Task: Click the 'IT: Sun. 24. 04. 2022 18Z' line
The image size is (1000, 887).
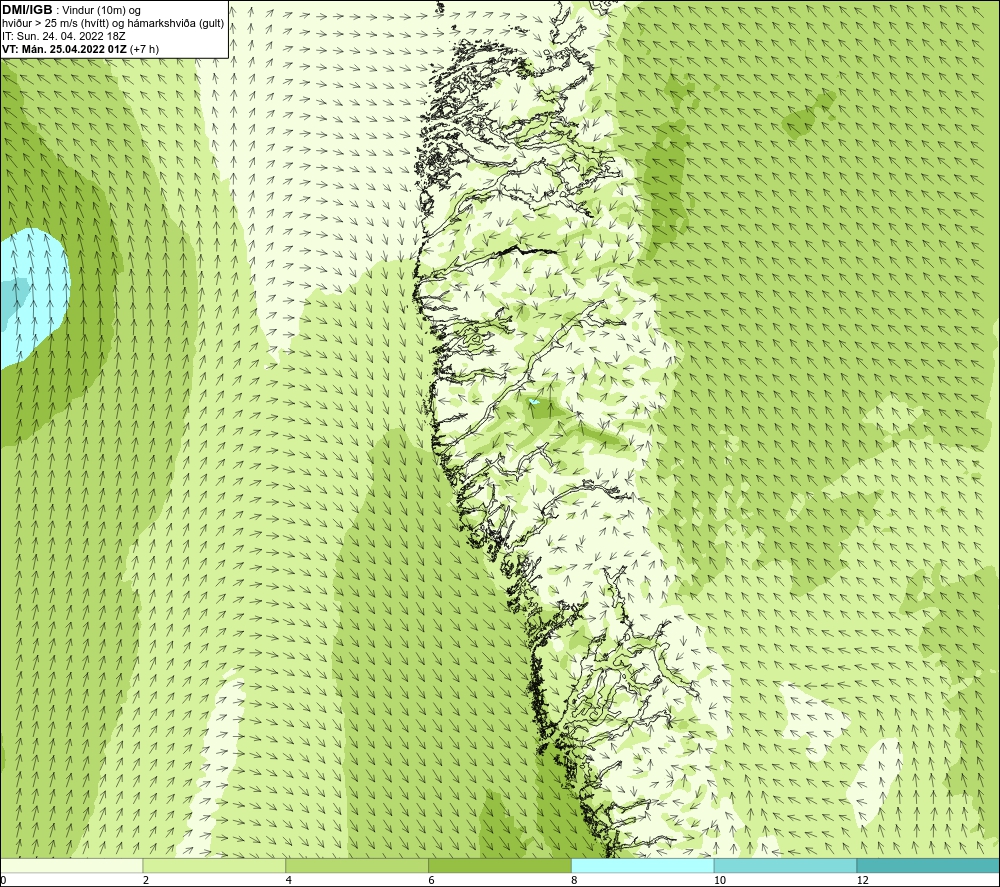Action: tap(64, 36)
